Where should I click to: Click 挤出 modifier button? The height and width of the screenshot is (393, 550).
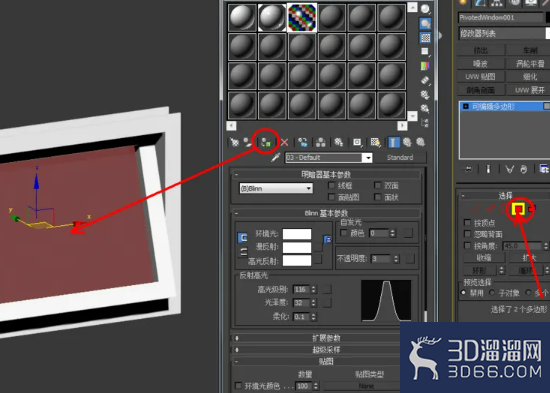tap(481, 51)
